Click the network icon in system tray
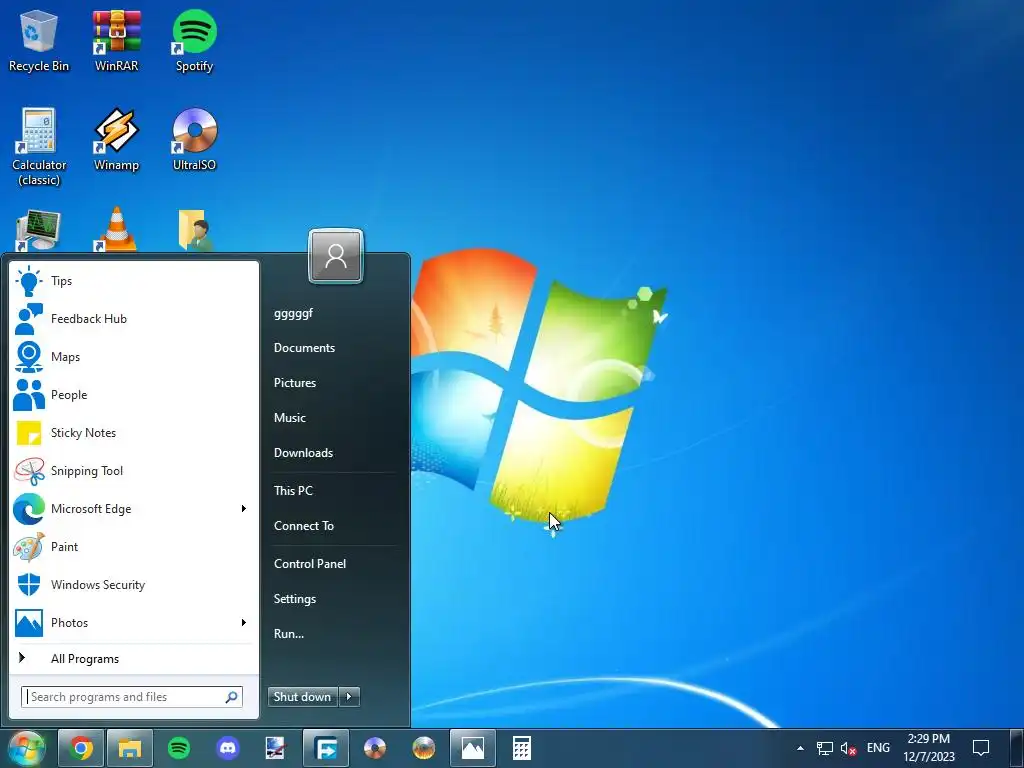This screenshot has height=768, width=1024. point(825,748)
